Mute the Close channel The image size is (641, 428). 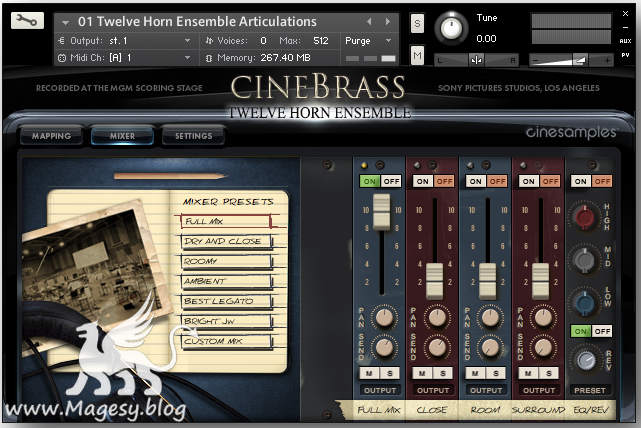[x=422, y=373]
